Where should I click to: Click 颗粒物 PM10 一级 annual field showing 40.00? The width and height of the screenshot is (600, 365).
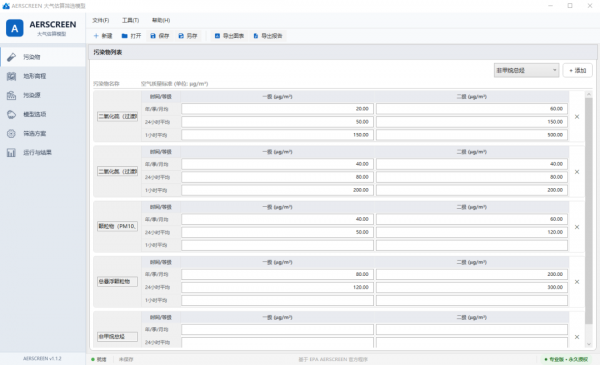pyautogui.click(x=277, y=219)
